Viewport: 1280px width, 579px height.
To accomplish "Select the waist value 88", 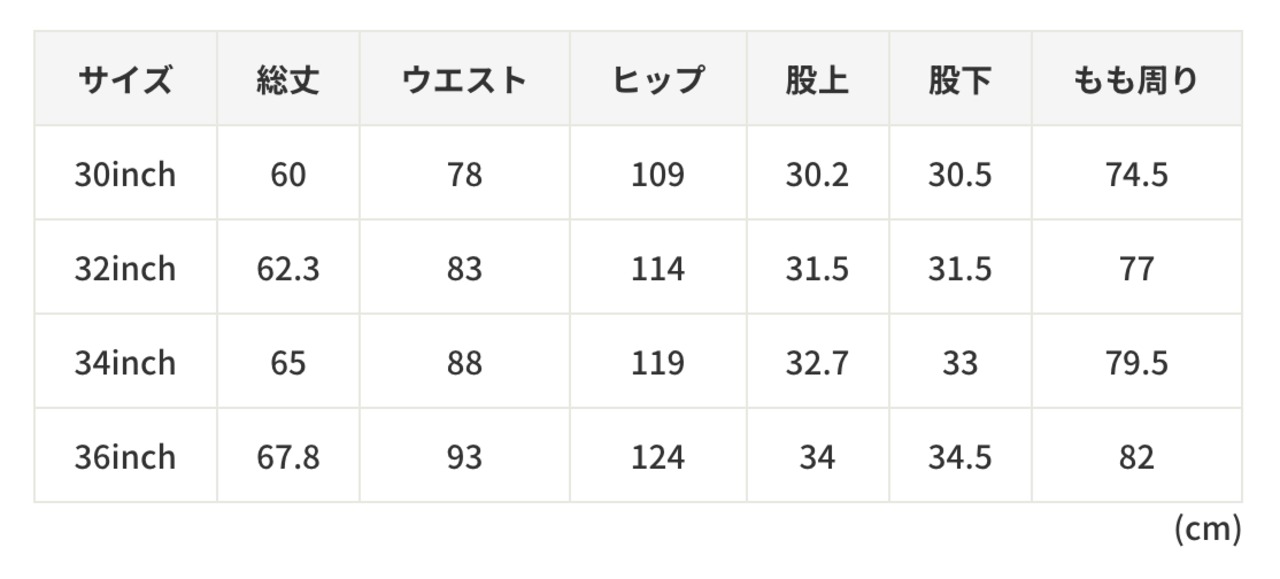I will click(x=465, y=363).
